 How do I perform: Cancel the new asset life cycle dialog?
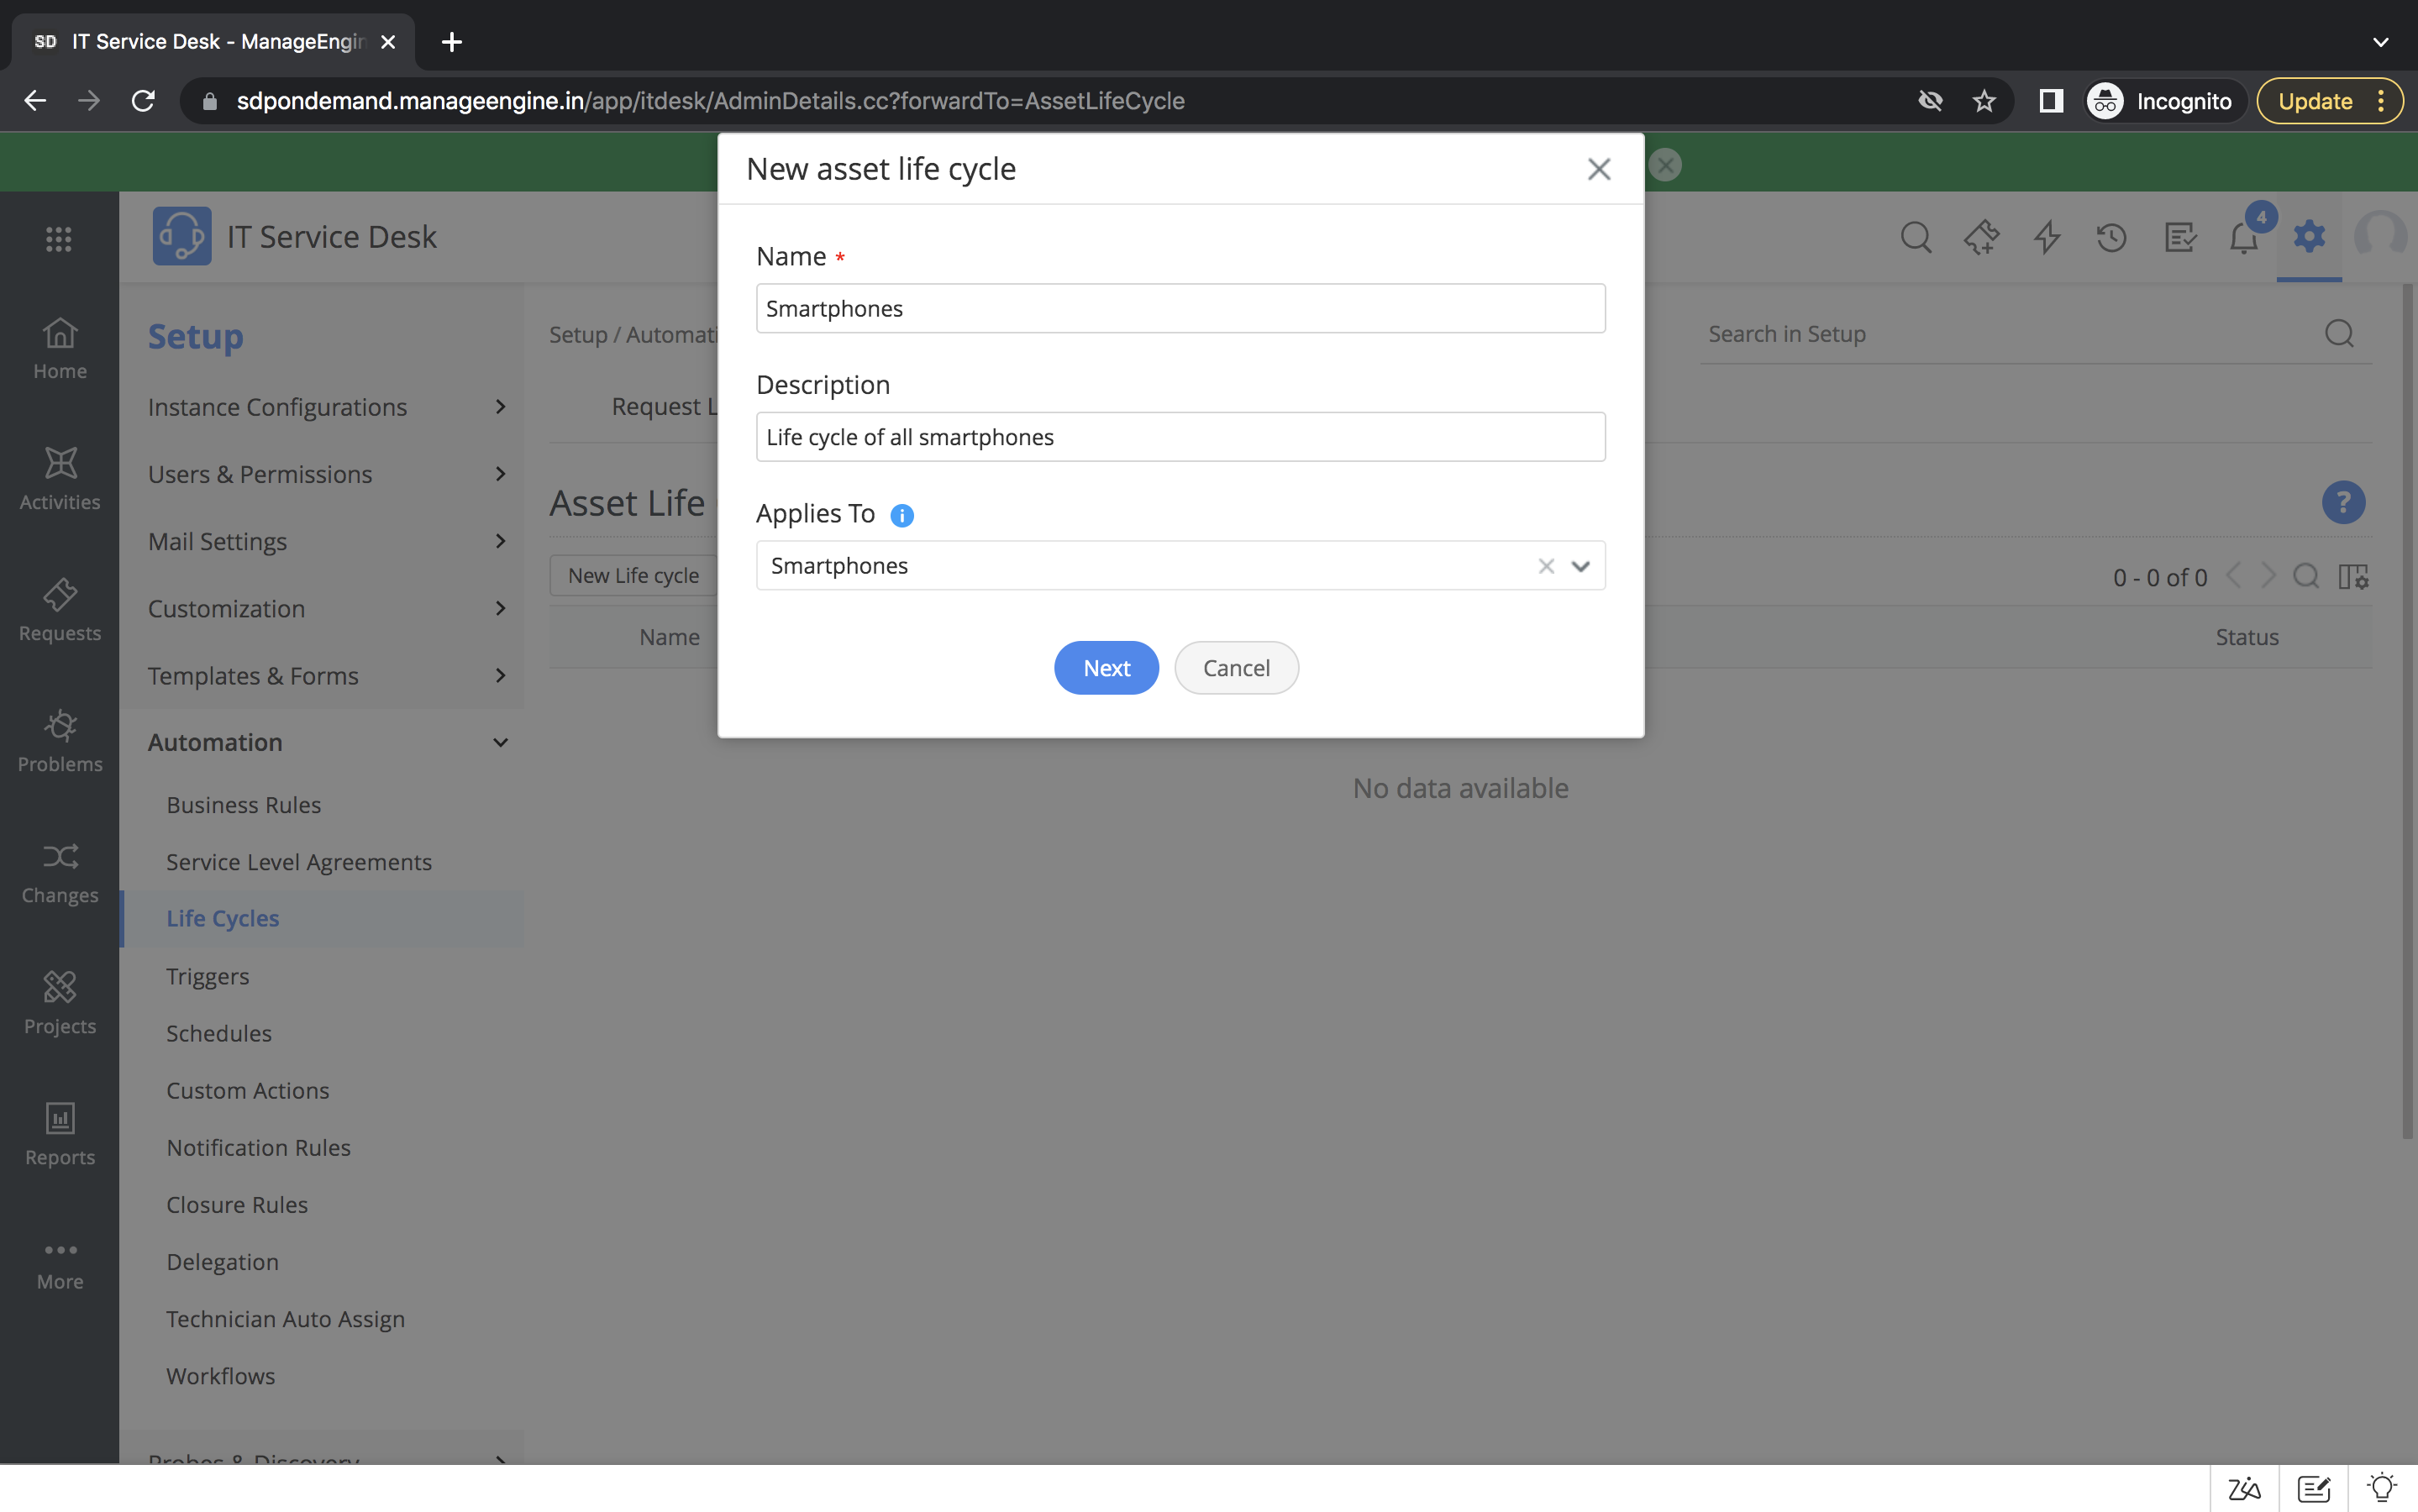(x=1235, y=668)
